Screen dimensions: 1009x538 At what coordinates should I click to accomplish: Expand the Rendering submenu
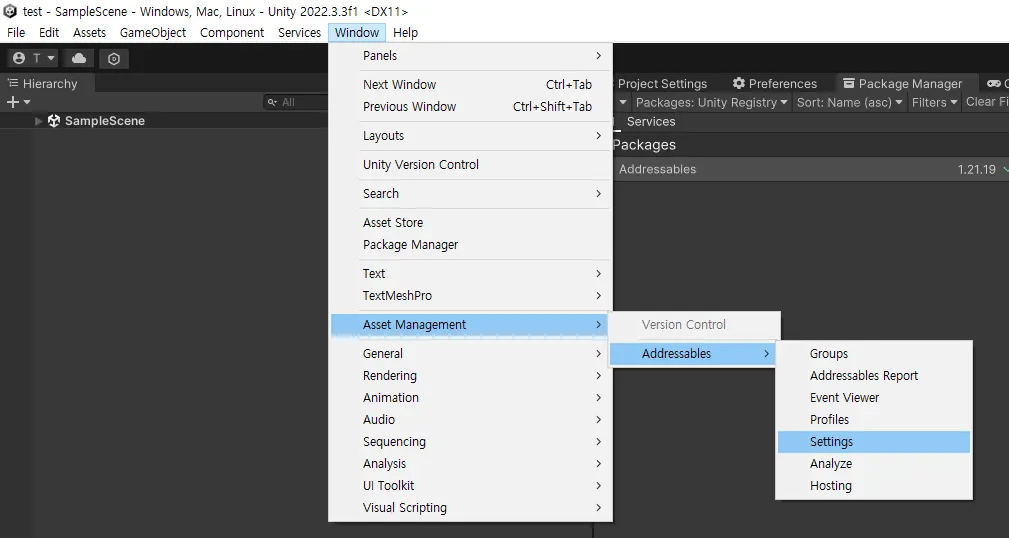[470, 375]
